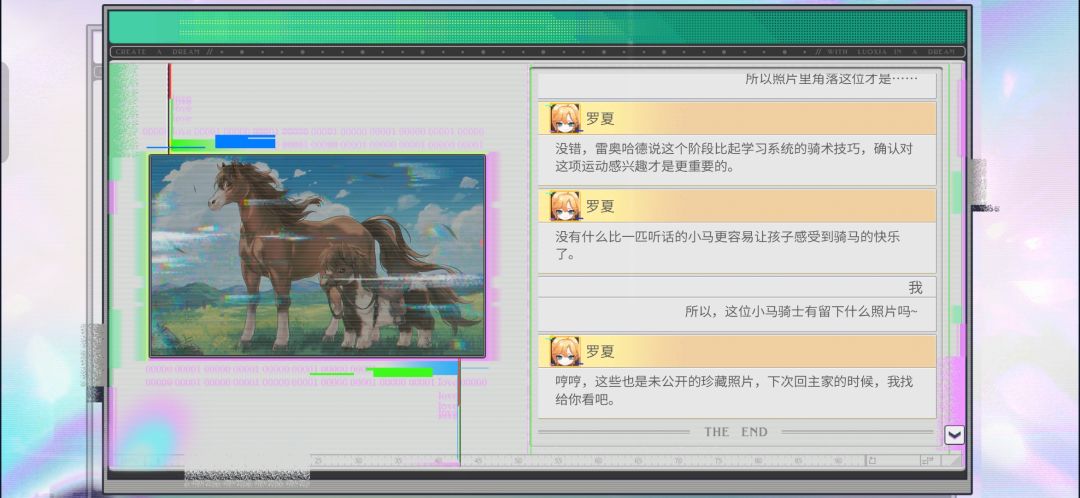Click the THE END divider text
Image resolution: width=1080 pixels, height=498 pixels.
click(x=736, y=432)
